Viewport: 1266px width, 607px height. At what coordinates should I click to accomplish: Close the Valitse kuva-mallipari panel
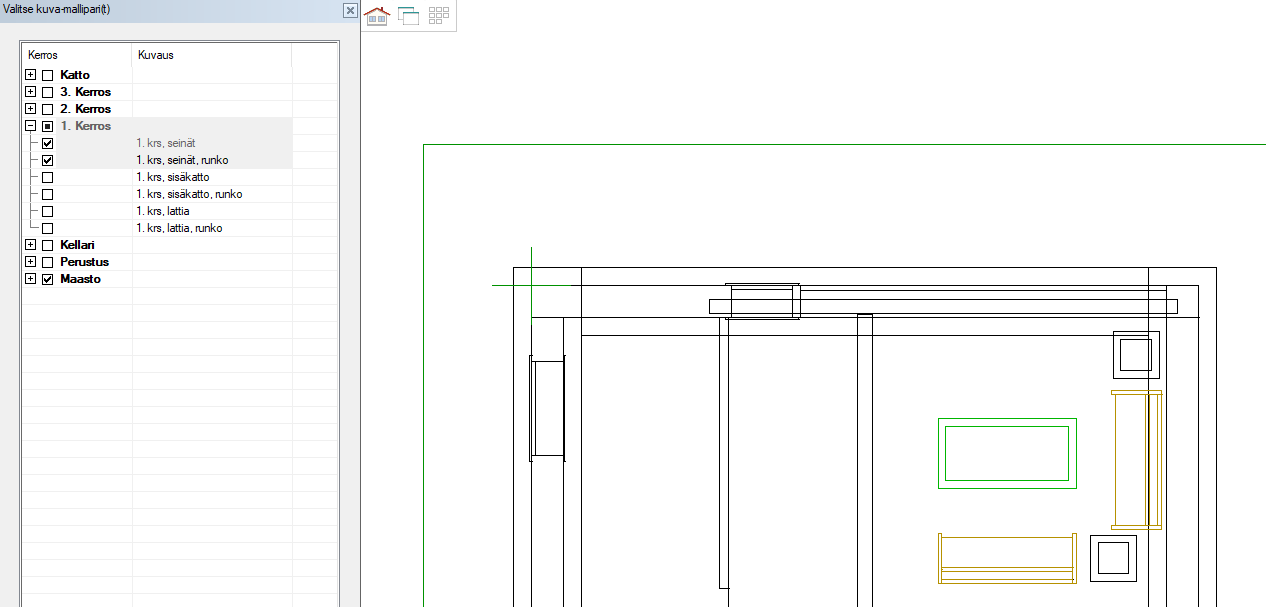click(350, 10)
